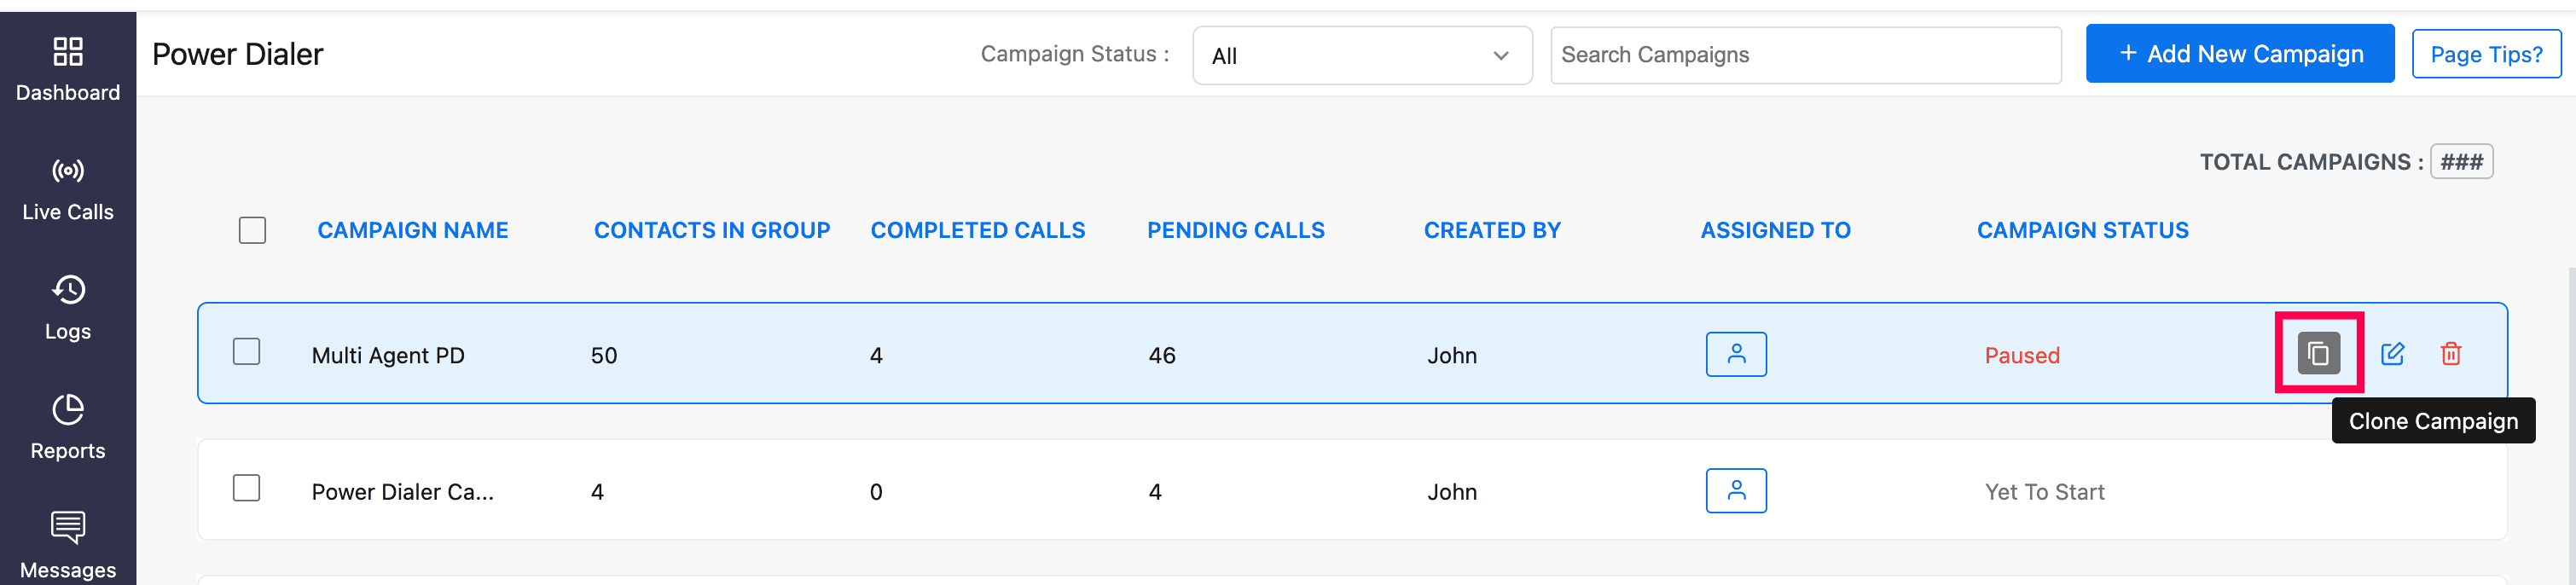
Task: Delete the Multi Agent PD campaign
Action: 2450,353
